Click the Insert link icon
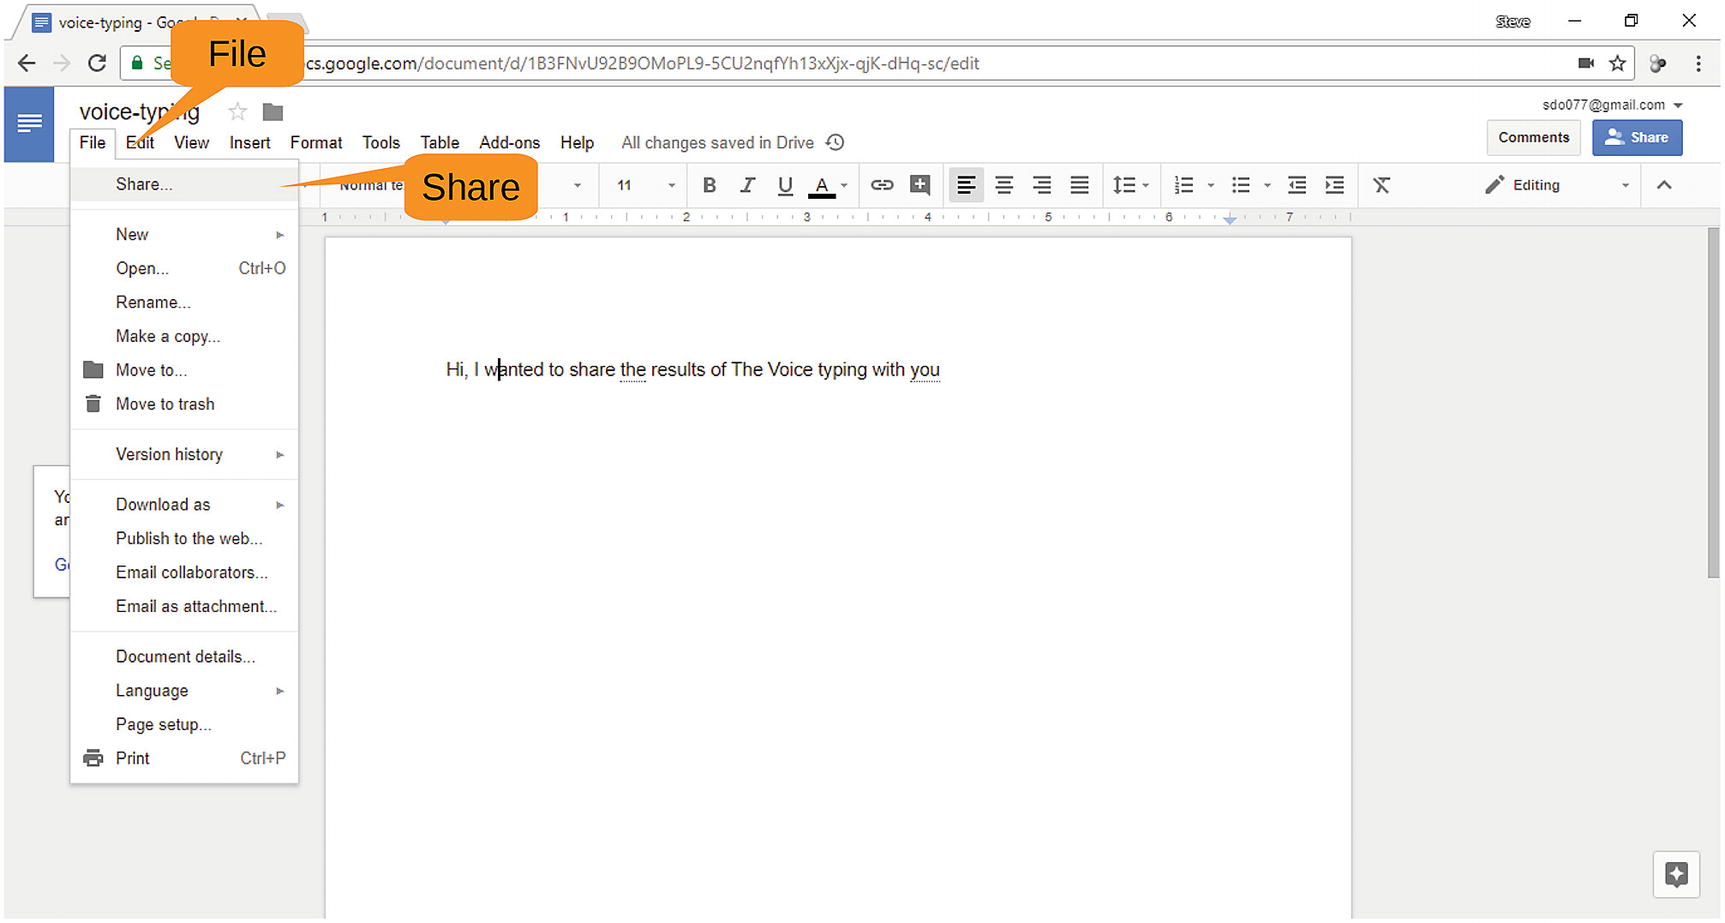Screen dimensions: 1725x923 pos(881,185)
